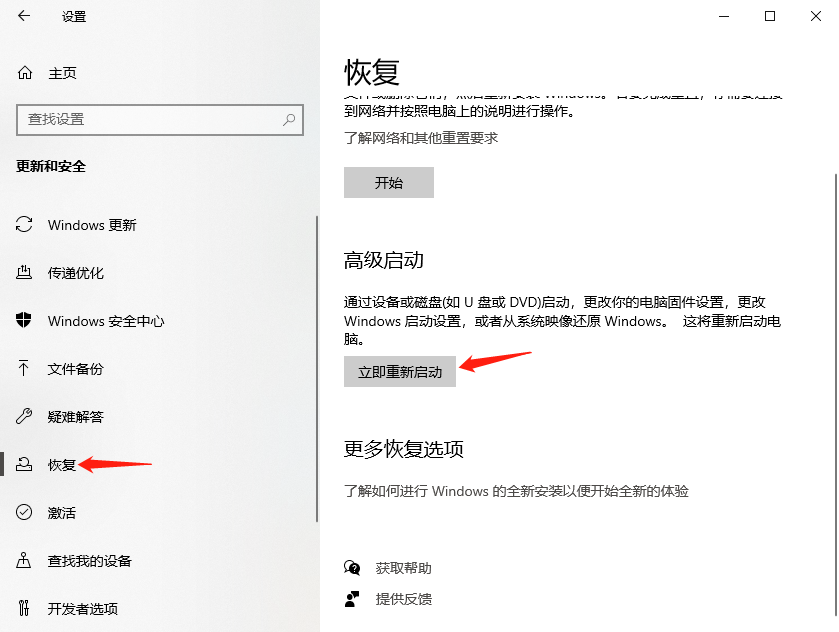Open 获取帮助 via its question mark icon
This screenshot has width=839, height=632.
352,567
